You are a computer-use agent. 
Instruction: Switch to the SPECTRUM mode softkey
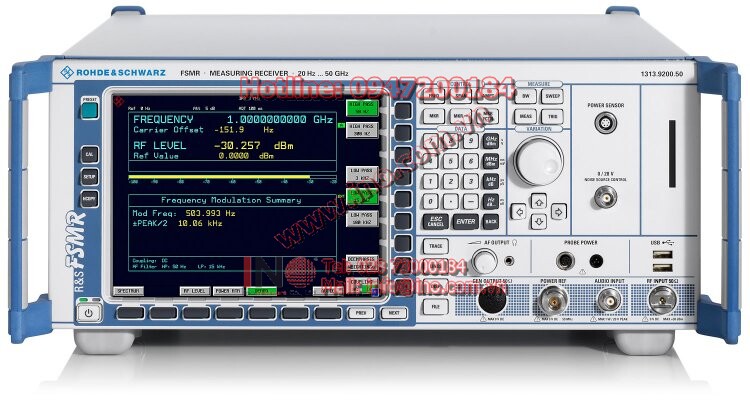pos(128,291)
